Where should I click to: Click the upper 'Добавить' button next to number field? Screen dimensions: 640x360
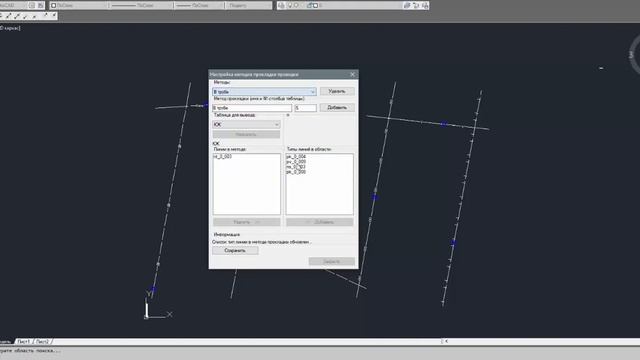337,108
